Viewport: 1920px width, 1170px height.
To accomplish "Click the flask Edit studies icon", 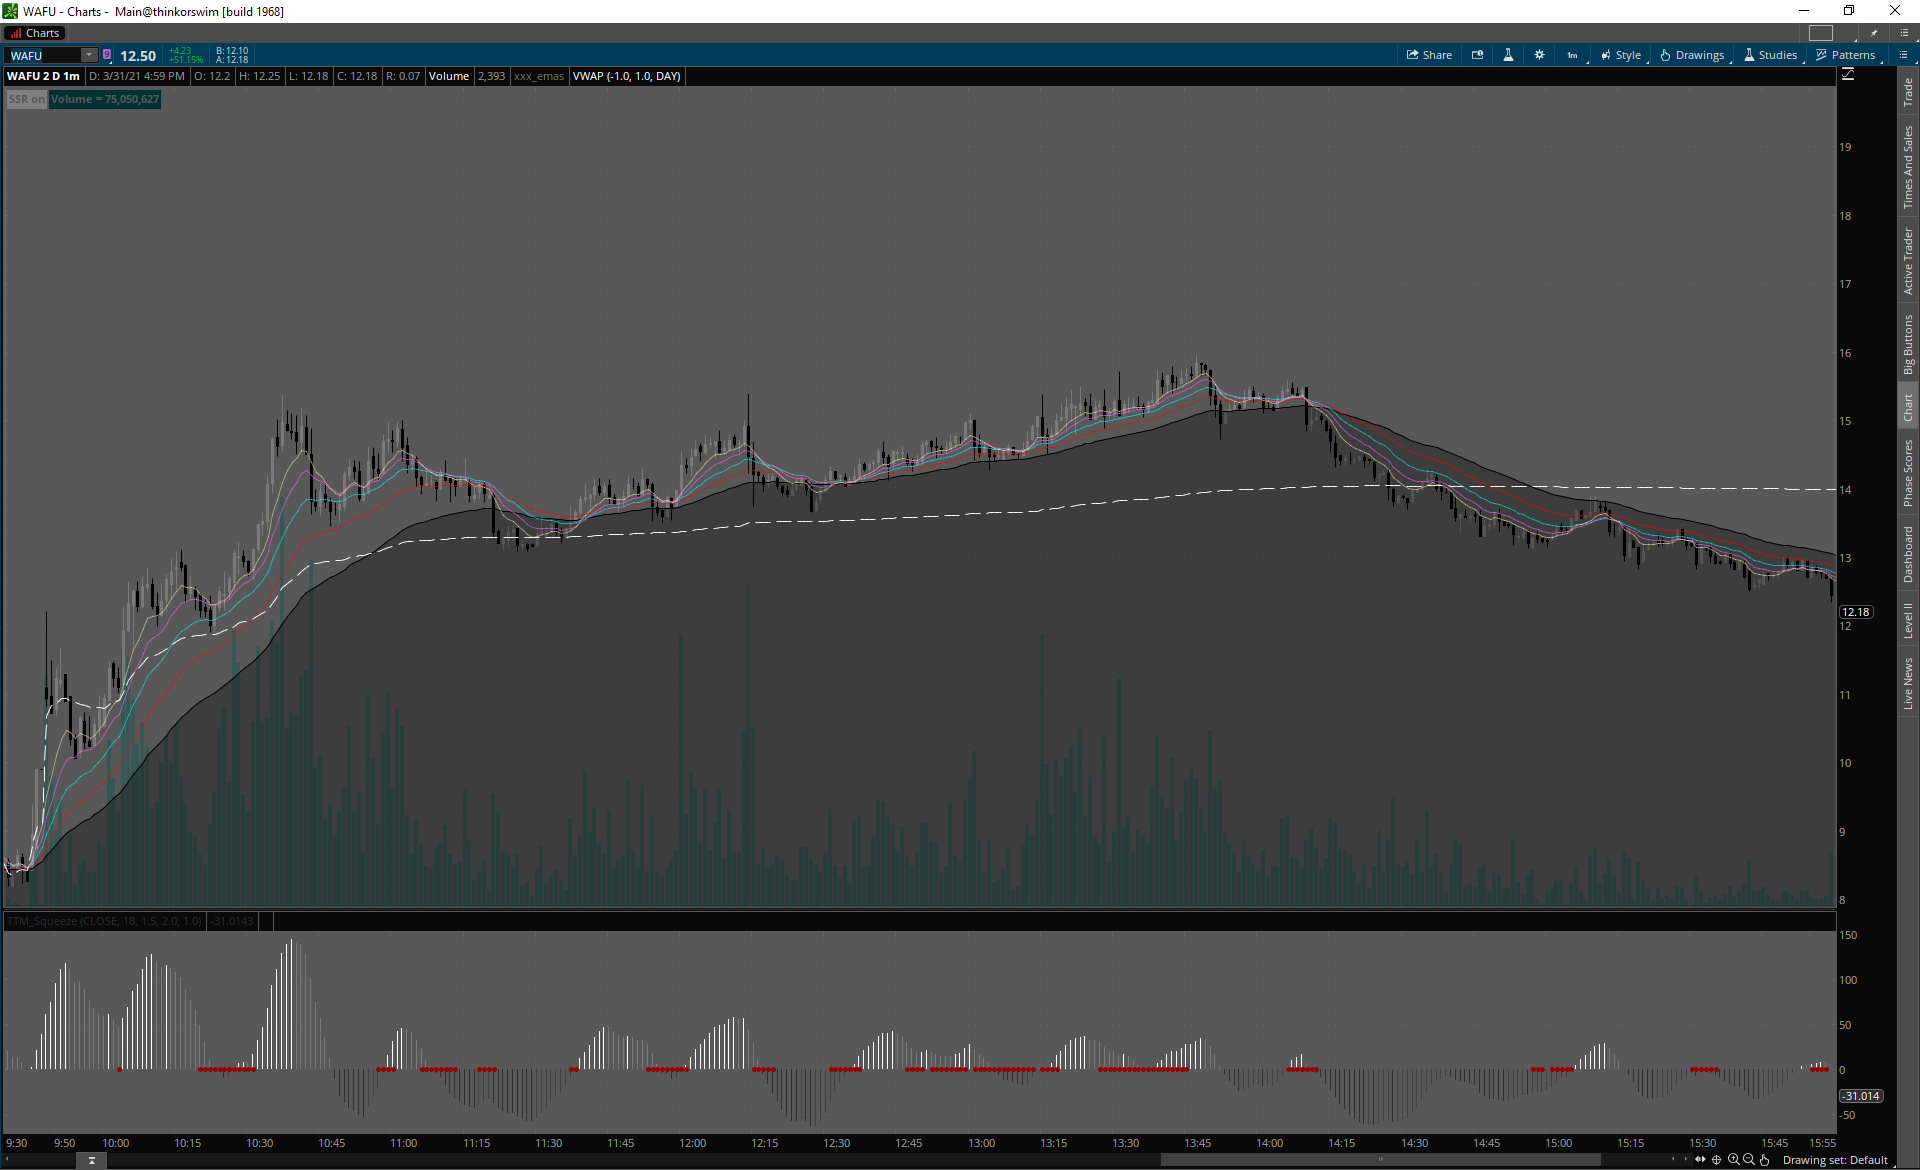I will [1508, 55].
